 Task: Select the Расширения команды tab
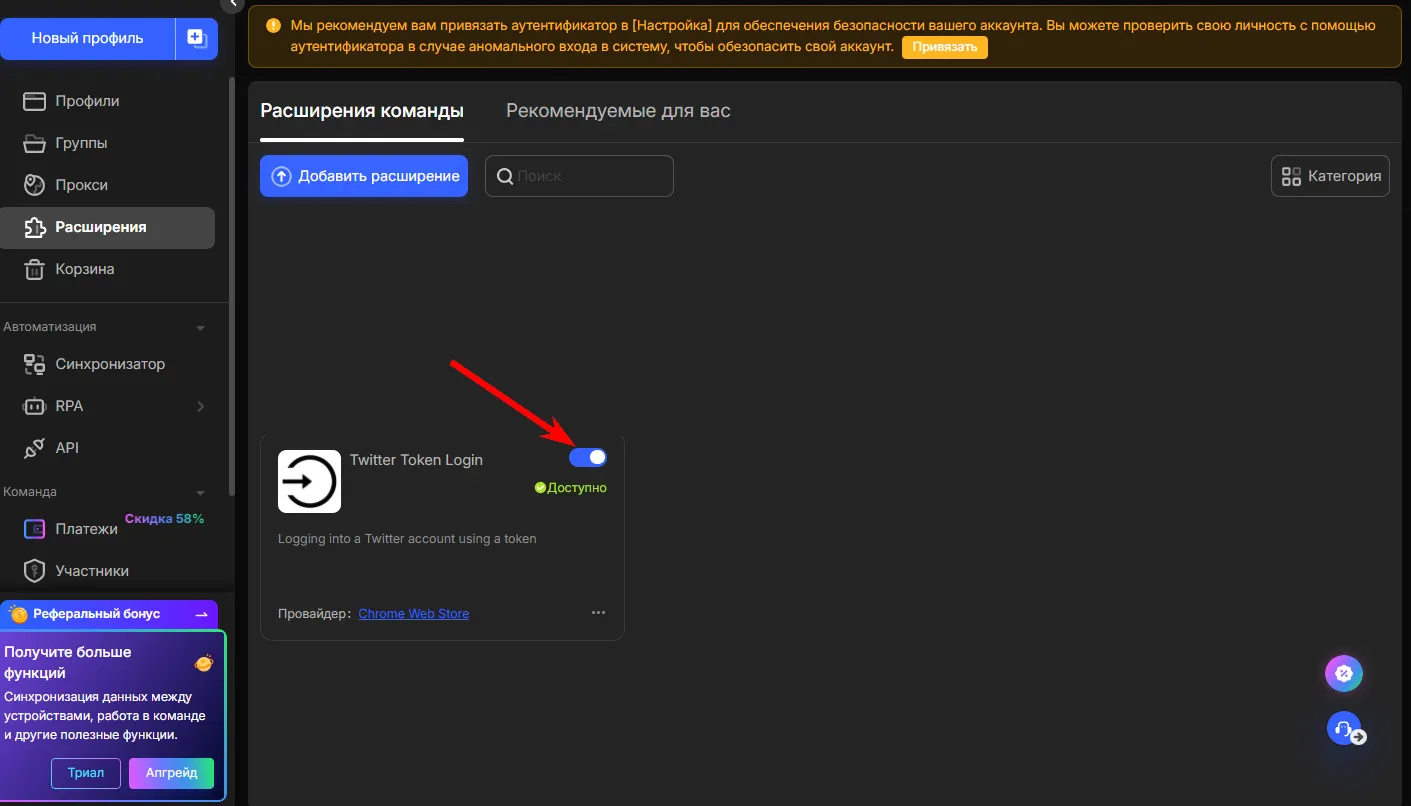[362, 110]
